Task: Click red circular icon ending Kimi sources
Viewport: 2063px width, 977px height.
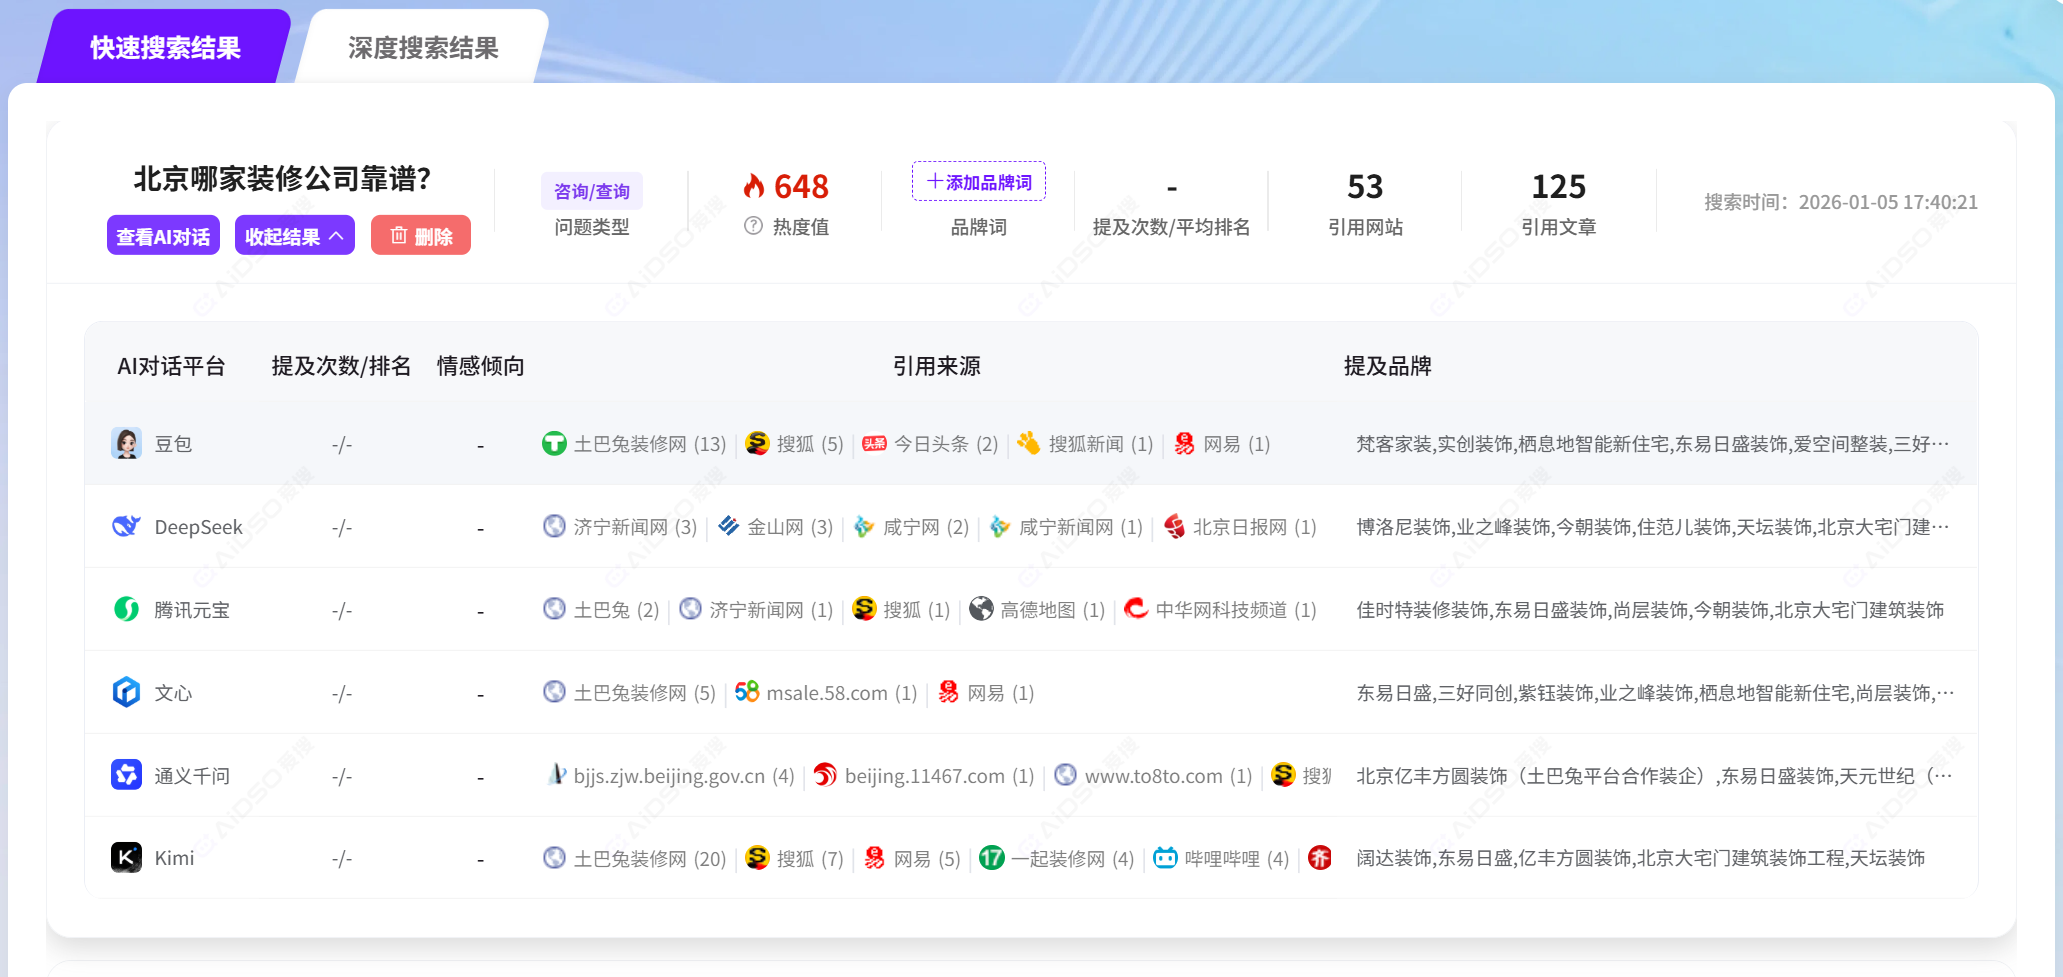Action: (x=1320, y=858)
